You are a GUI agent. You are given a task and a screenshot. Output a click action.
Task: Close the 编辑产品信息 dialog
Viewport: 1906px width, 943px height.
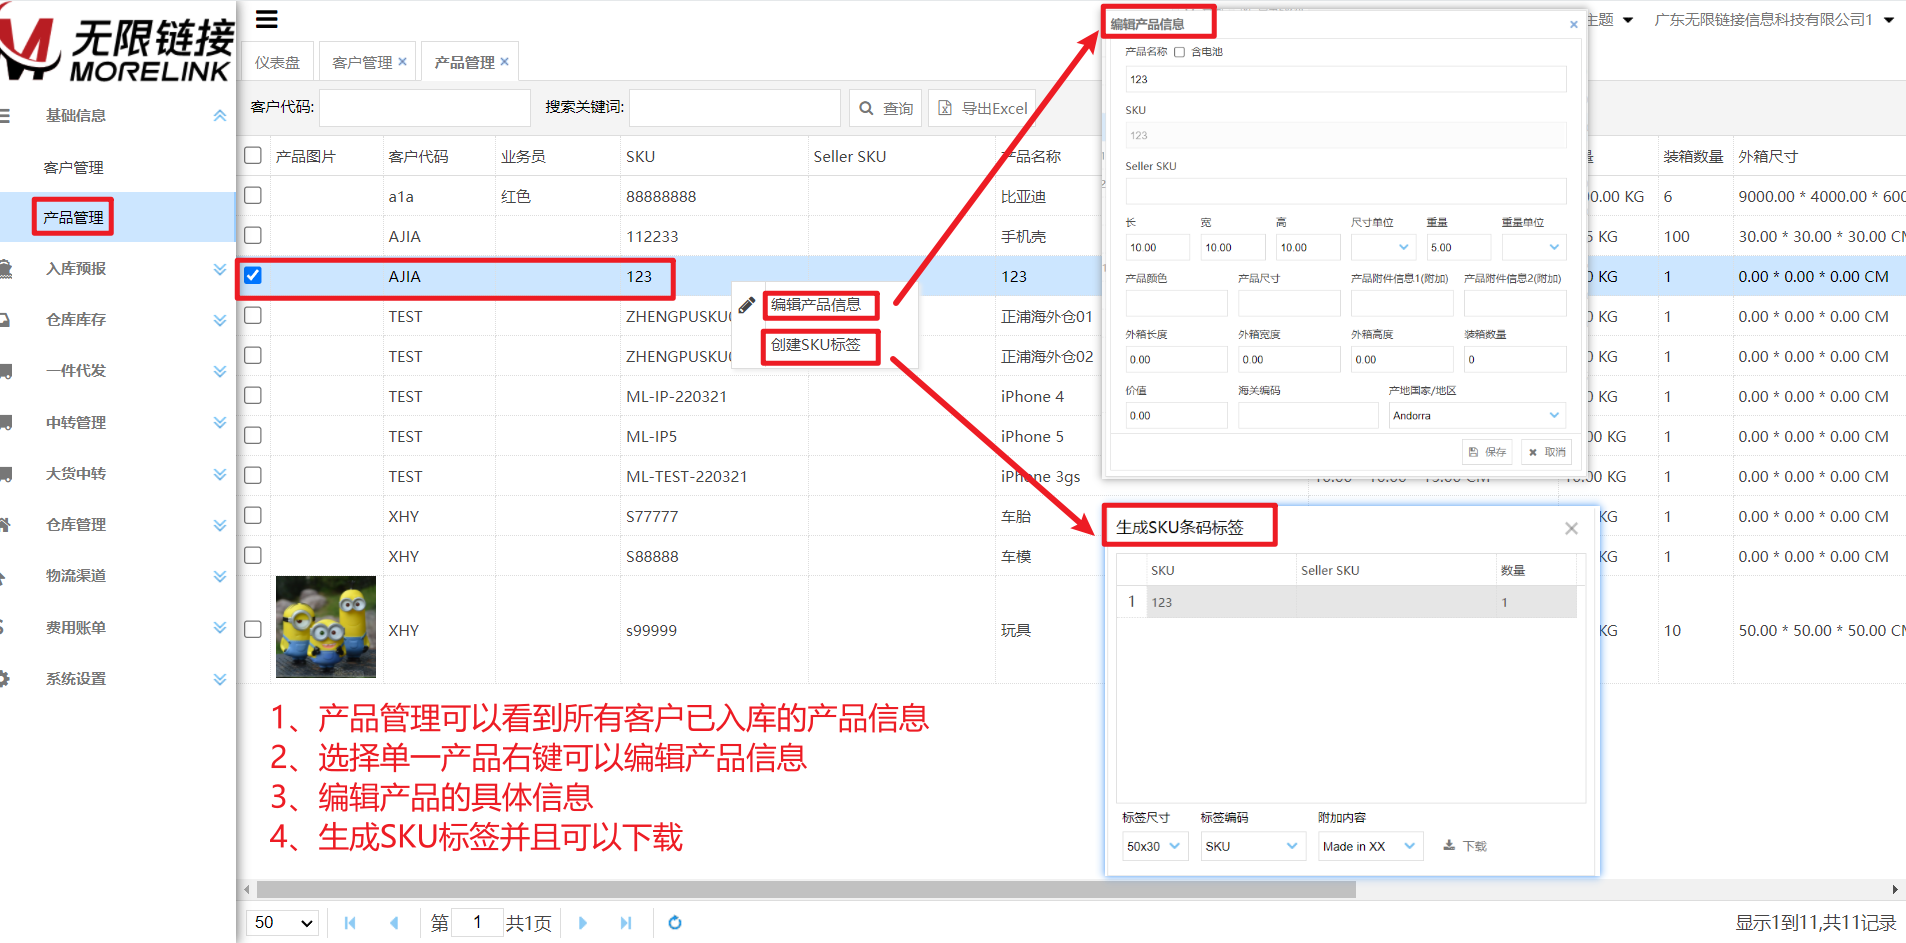click(1574, 24)
